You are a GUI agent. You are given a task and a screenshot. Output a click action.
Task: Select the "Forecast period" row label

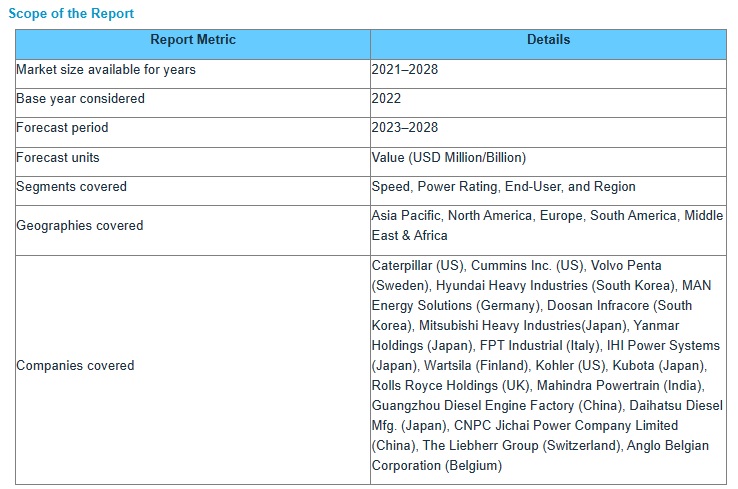[62, 128]
